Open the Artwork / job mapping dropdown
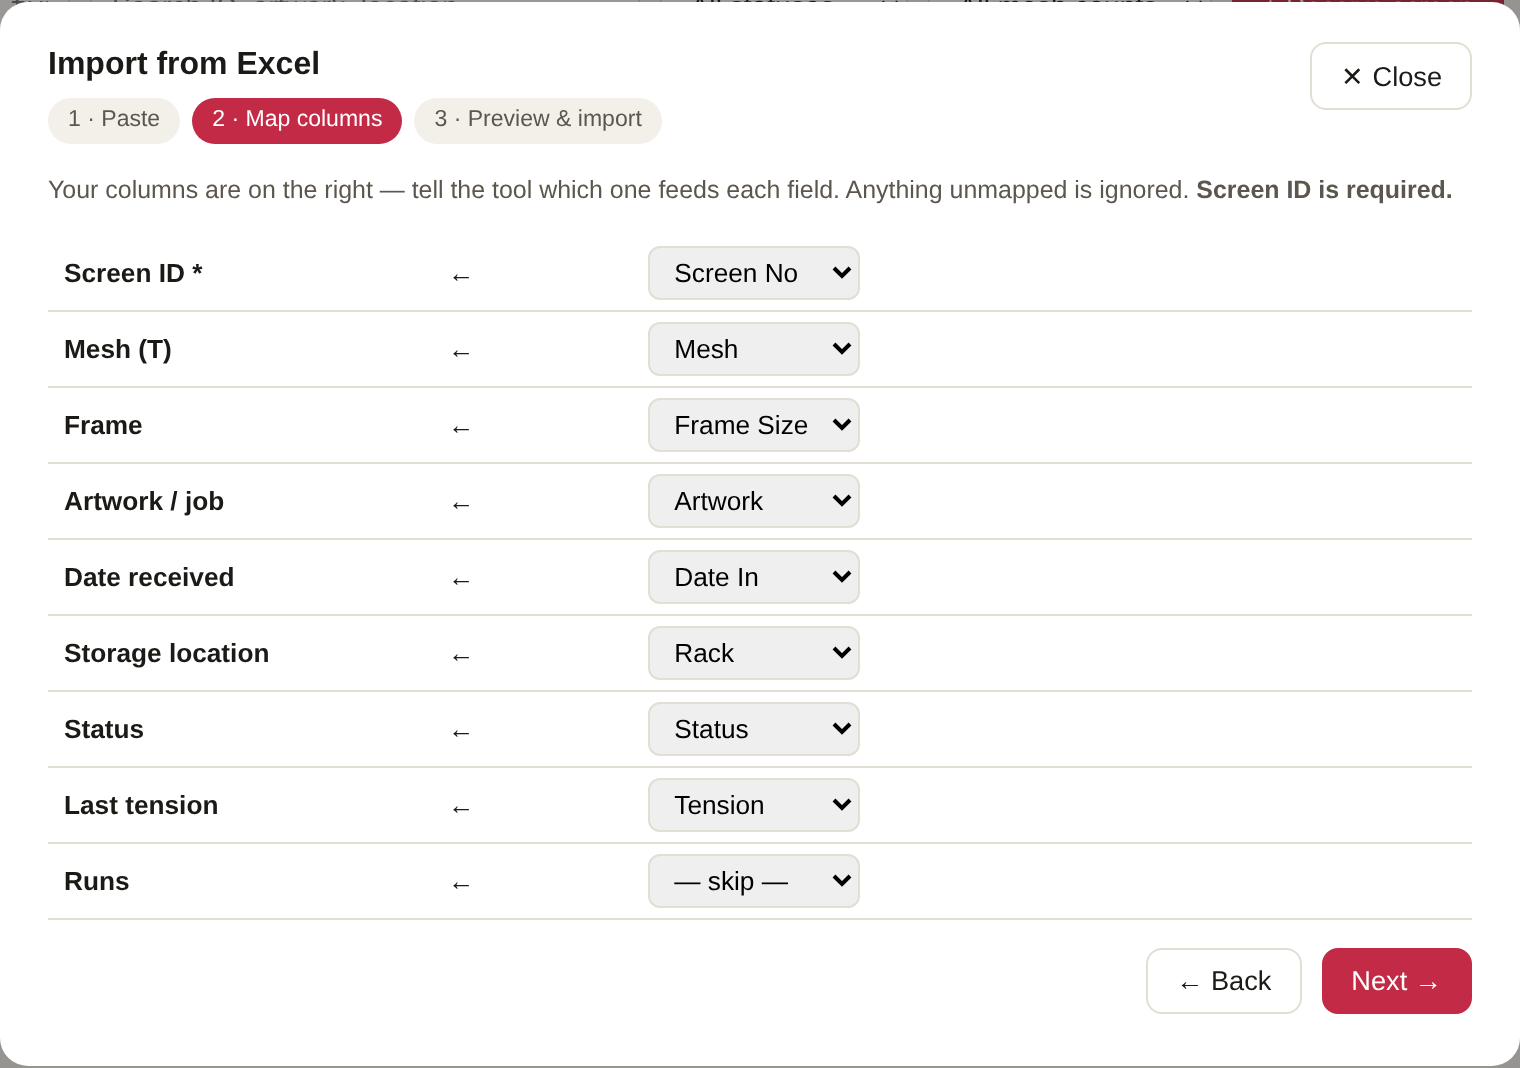The height and width of the screenshot is (1068, 1520). pyautogui.click(x=754, y=501)
